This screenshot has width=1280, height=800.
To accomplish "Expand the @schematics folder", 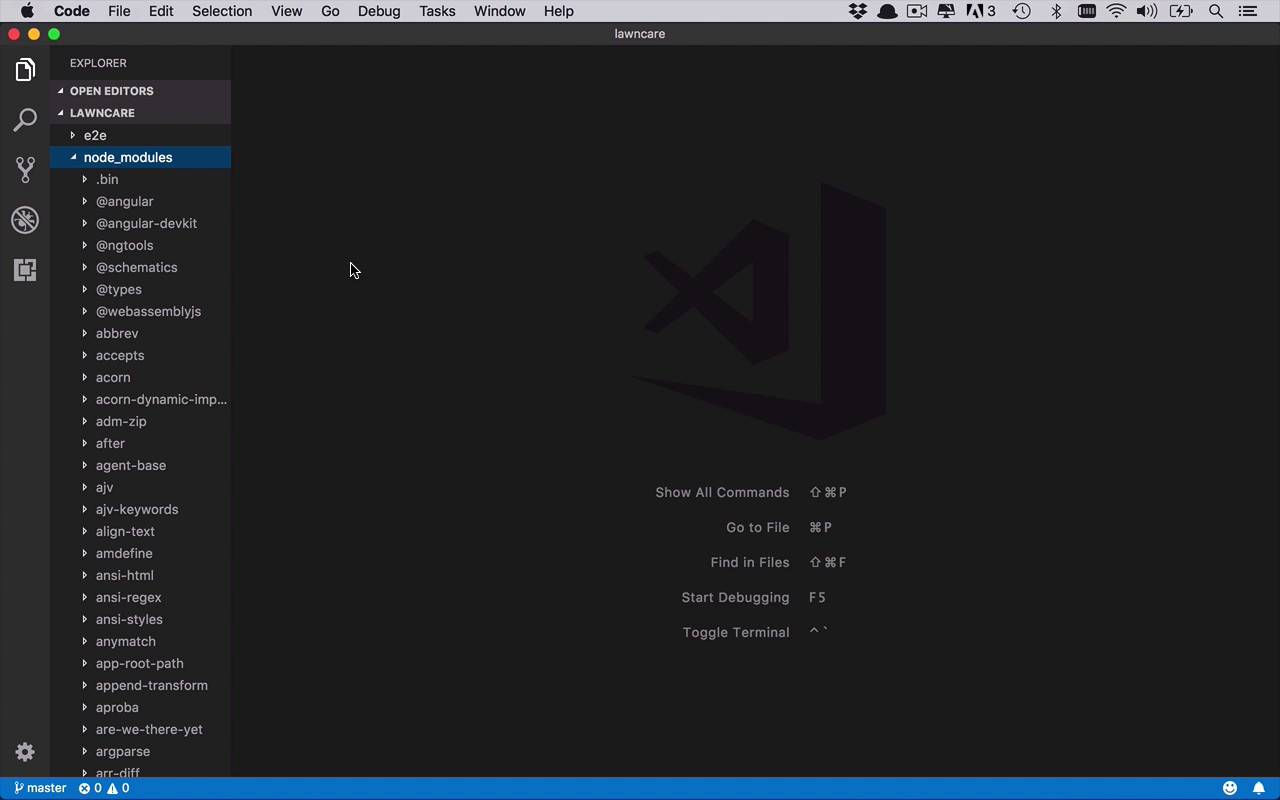I will pos(136,267).
